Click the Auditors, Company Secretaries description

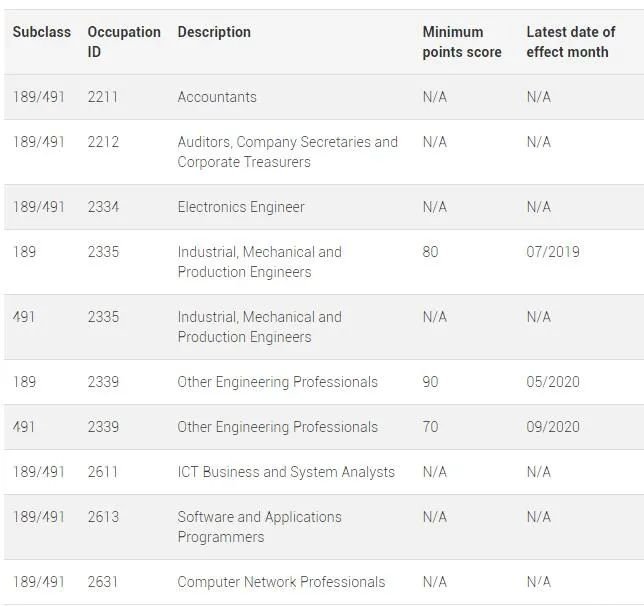pyautogui.click(x=288, y=152)
